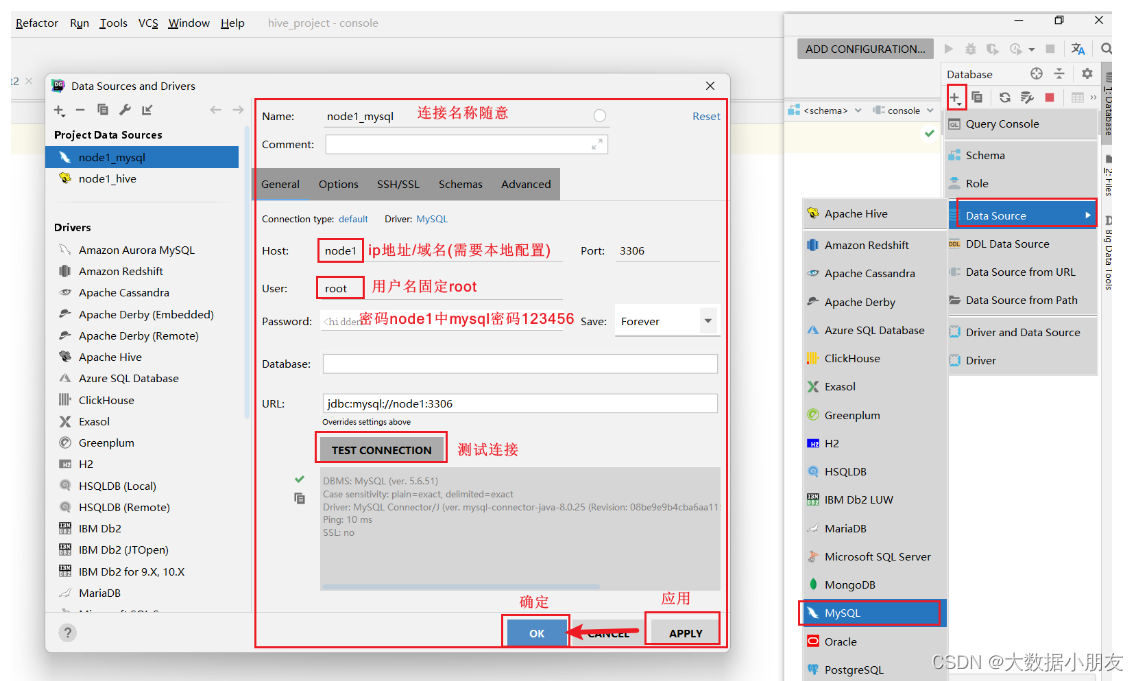Click the back arrow in the dialog toolbar
This screenshot has height=681, width=1139.
(215, 110)
